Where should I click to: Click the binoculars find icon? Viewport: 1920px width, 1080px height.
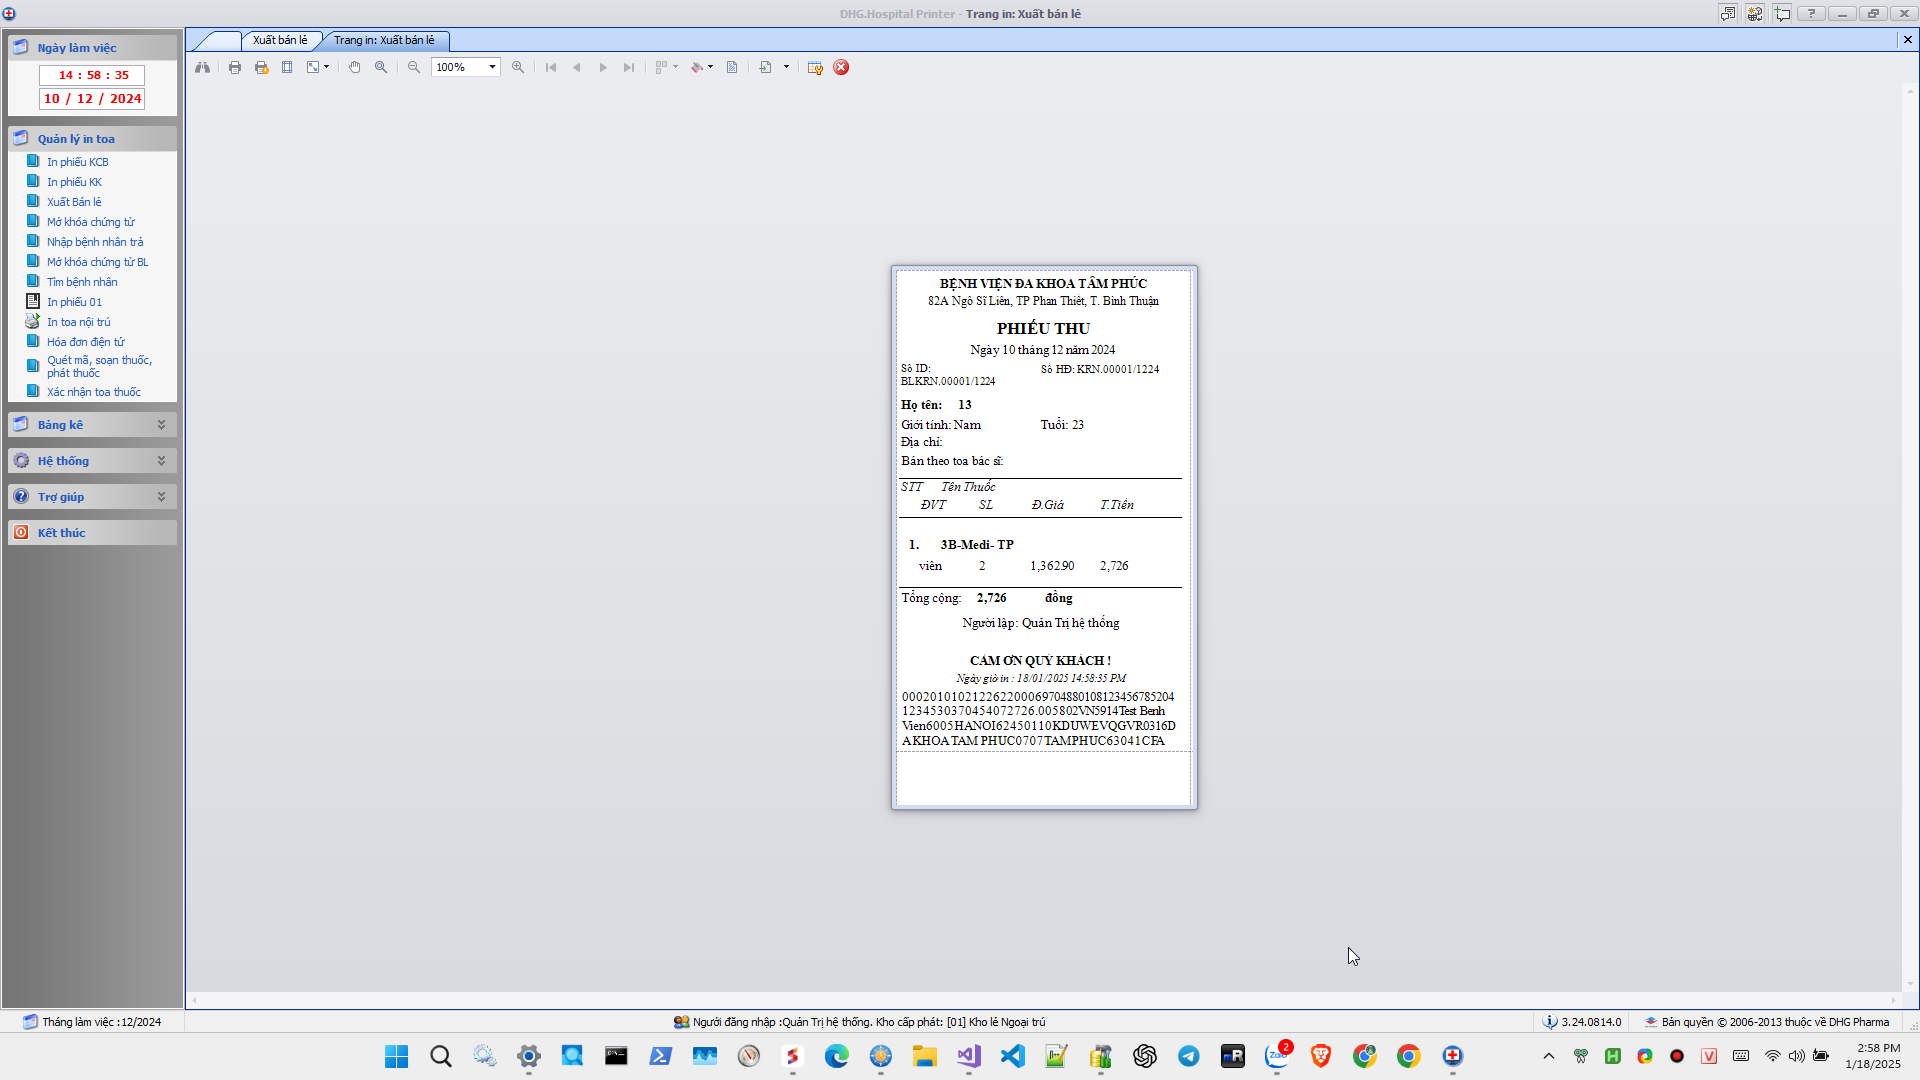[203, 67]
